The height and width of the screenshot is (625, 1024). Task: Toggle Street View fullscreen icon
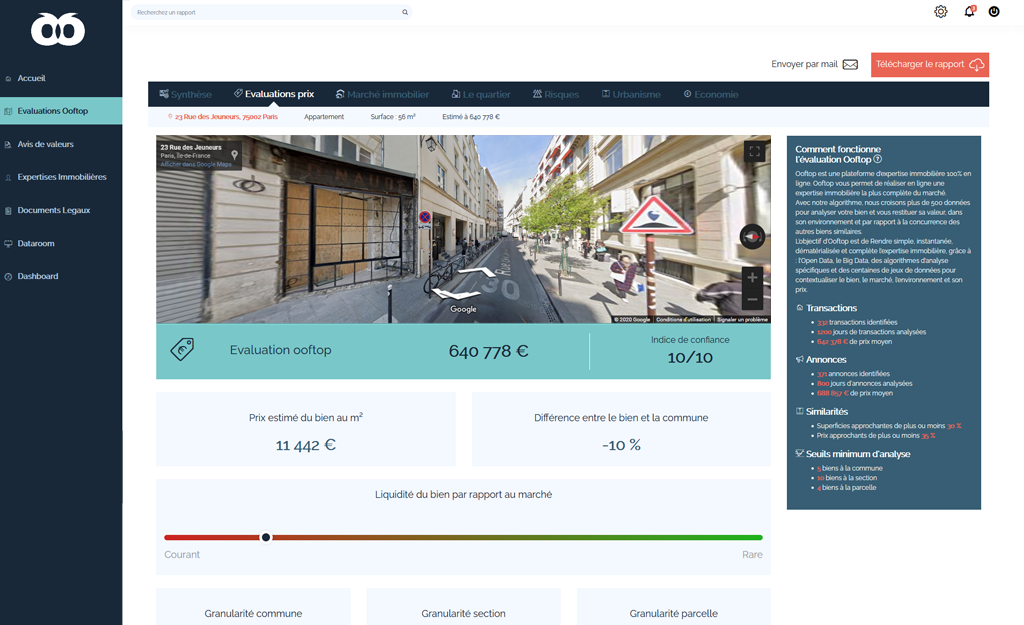tap(754, 152)
